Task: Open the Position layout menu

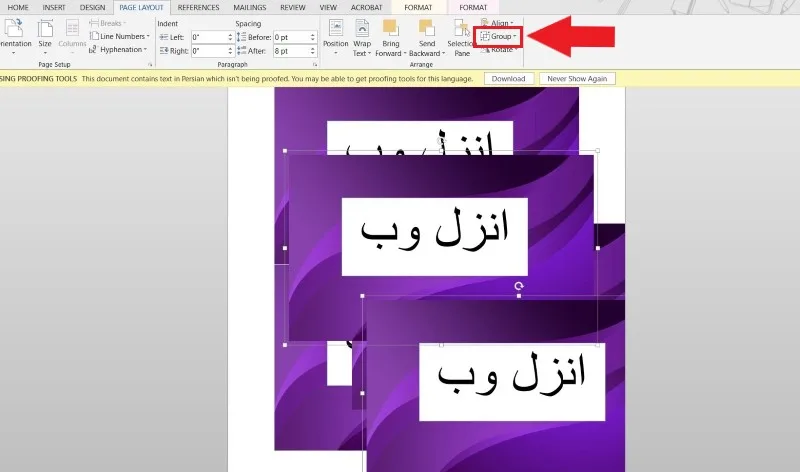Action: [x=336, y=37]
